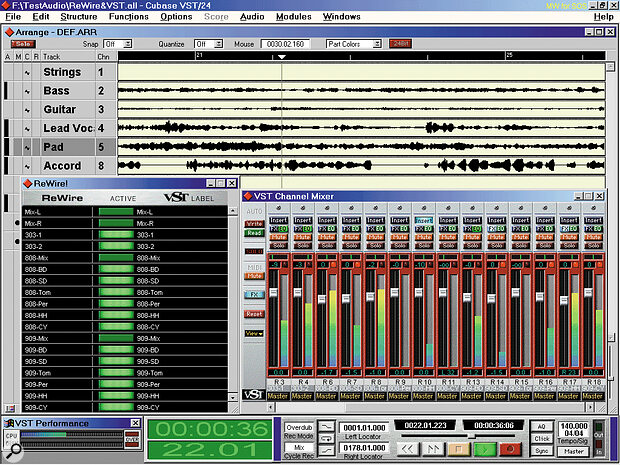The height and width of the screenshot is (465, 620).
Task: Mute mixer channel R 6
Action: pos(327,237)
